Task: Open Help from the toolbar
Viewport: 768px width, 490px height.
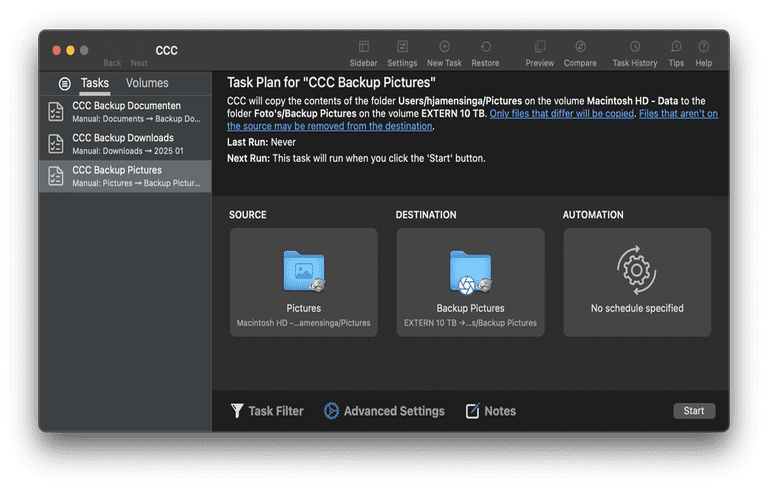Action: pos(703,47)
